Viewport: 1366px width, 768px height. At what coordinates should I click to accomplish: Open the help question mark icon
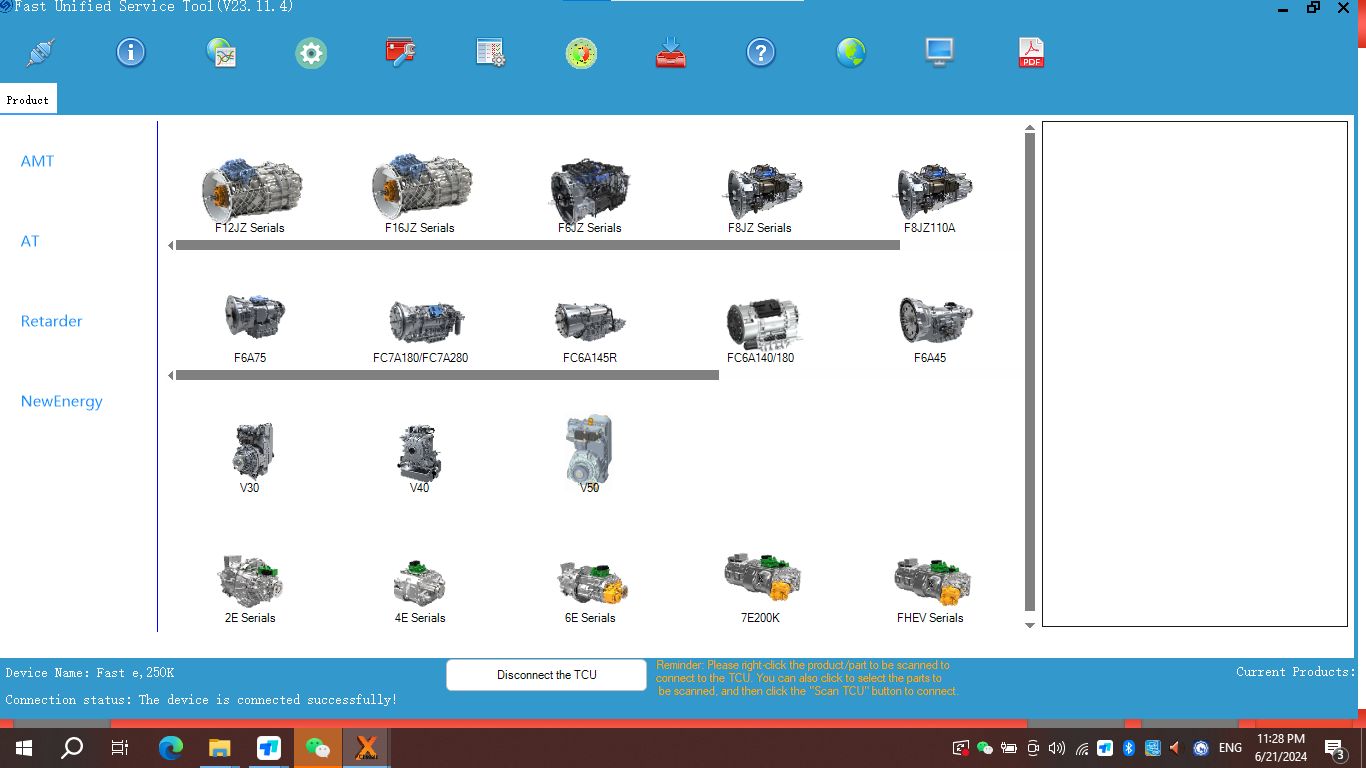click(760, 52)
